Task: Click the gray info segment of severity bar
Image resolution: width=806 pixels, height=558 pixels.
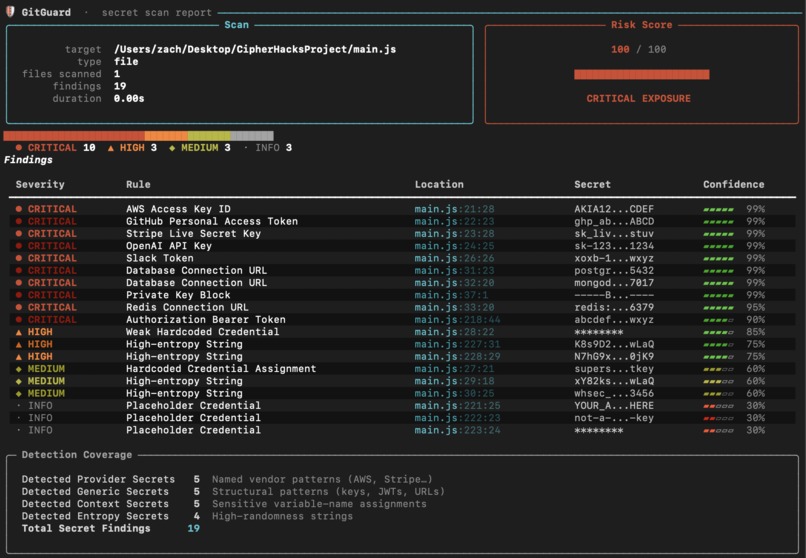Action: click(x=252, y=136)
